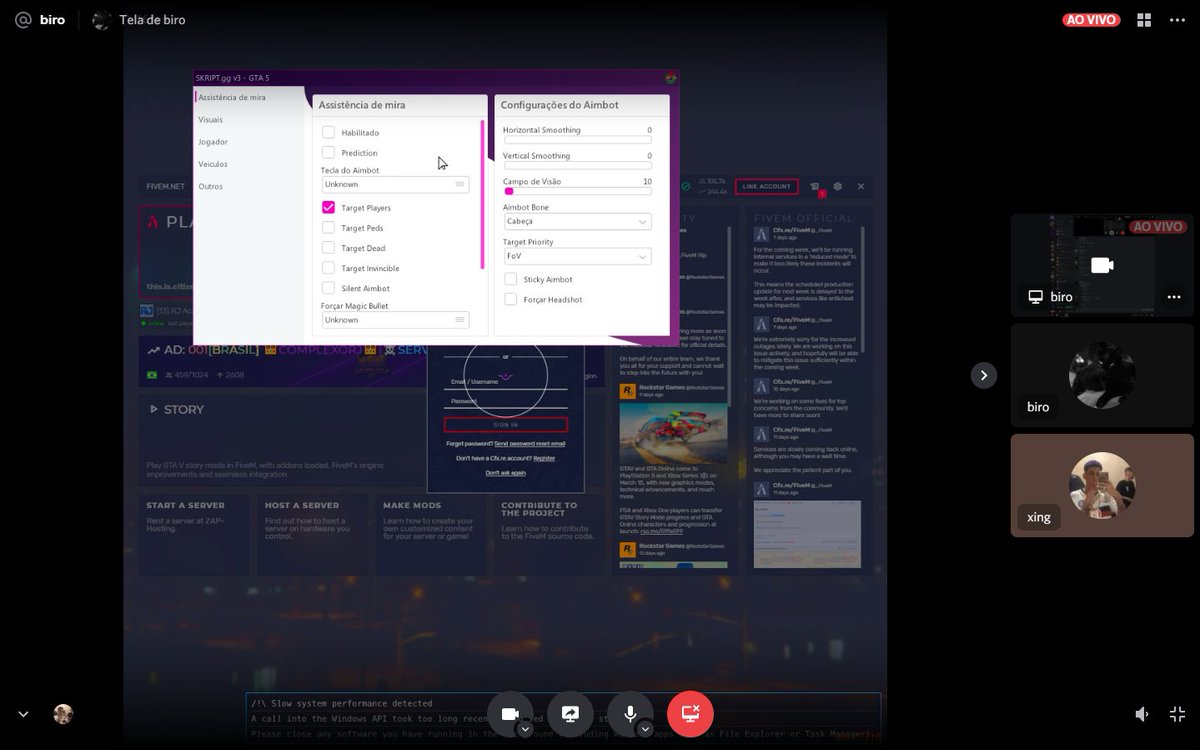
Task: Collapse participants panel with the right arrow
Action: (984, 375)
